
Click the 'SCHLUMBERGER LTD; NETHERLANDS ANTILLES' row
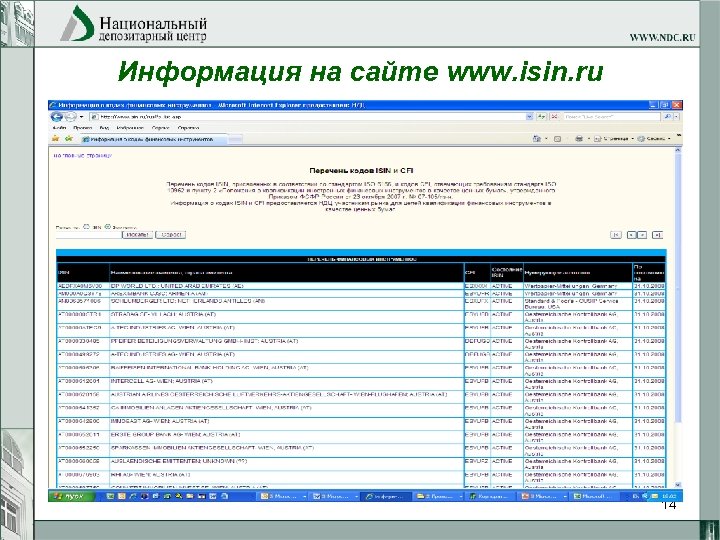pyautogui.click(x=361, y=304)
